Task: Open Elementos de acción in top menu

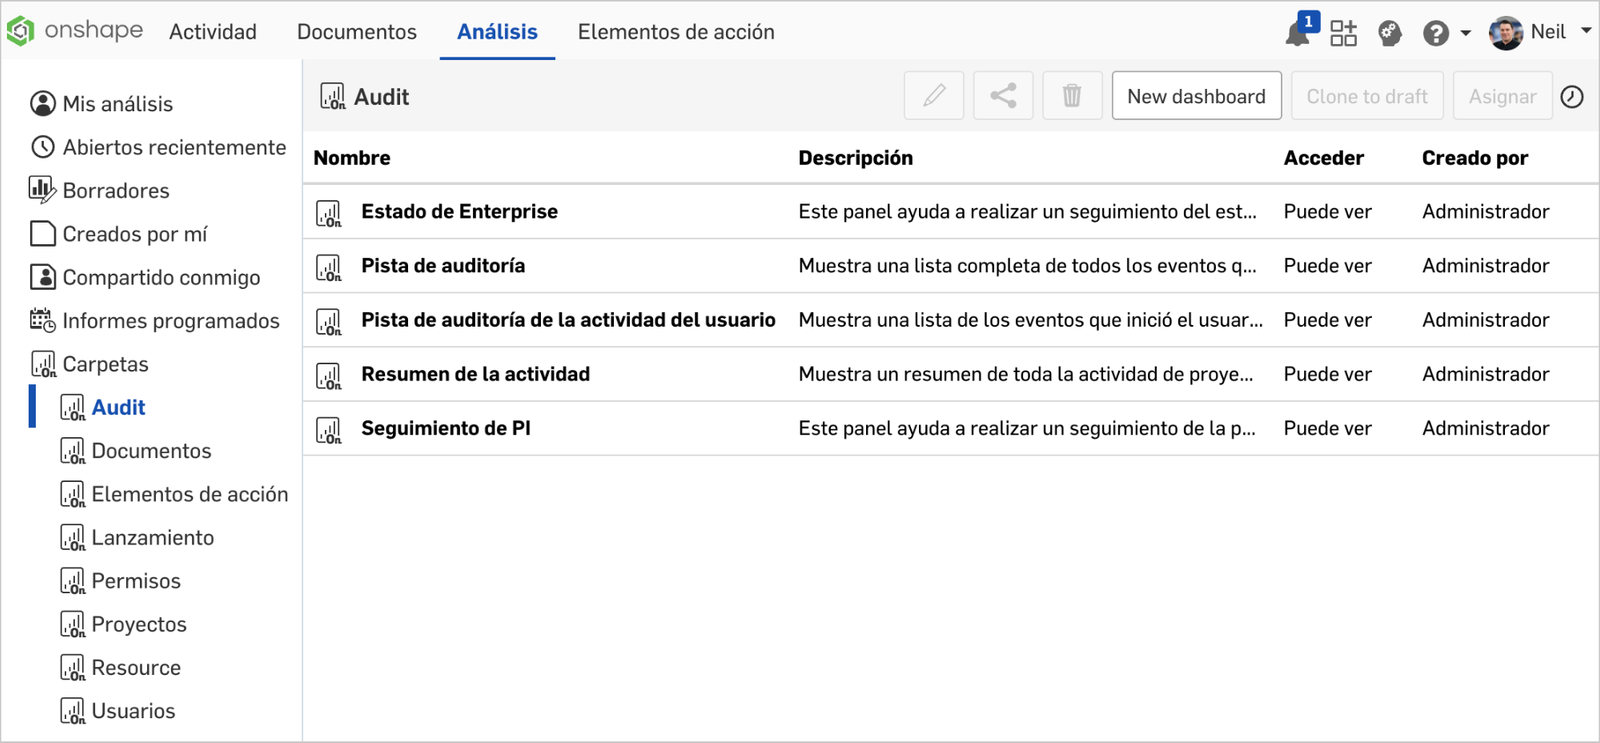Action: click(x=675, y=32)
